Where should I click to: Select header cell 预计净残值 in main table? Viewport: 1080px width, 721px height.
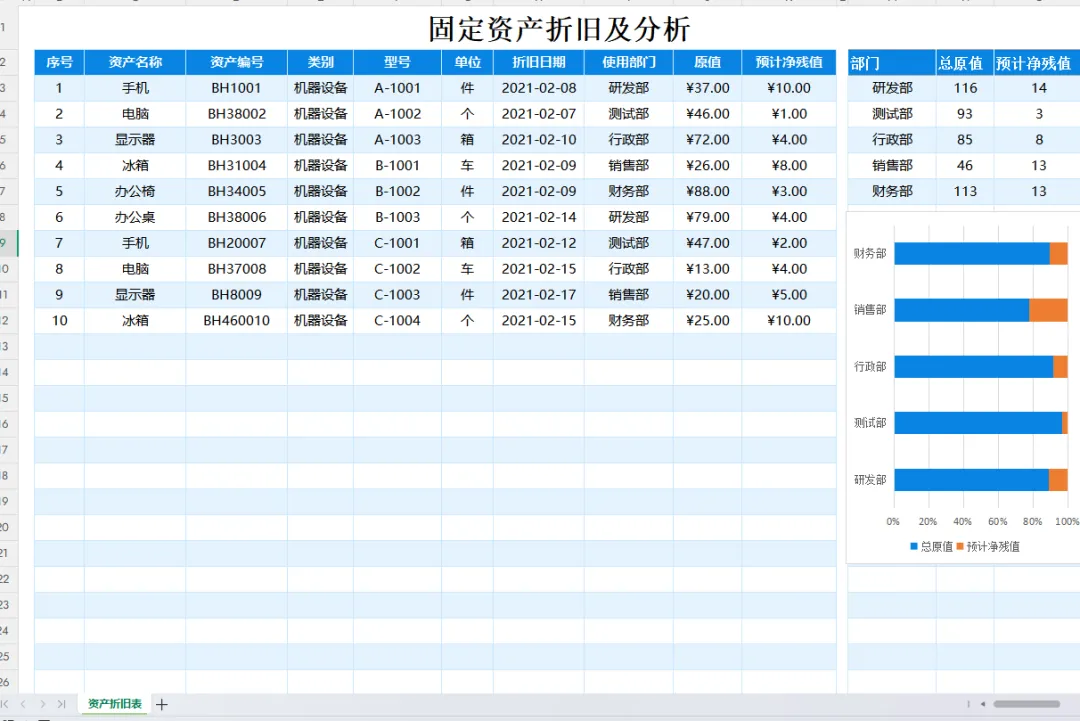click(789, 62)
